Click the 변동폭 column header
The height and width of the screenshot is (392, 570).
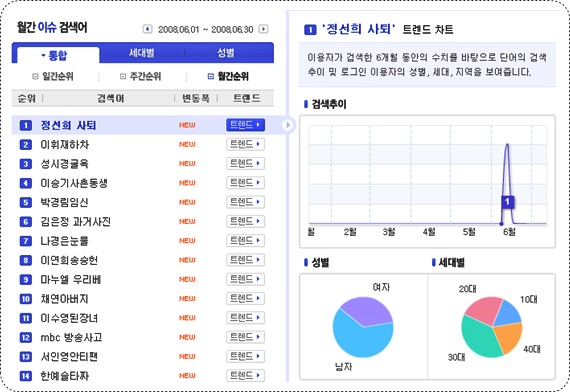(196, 98)
